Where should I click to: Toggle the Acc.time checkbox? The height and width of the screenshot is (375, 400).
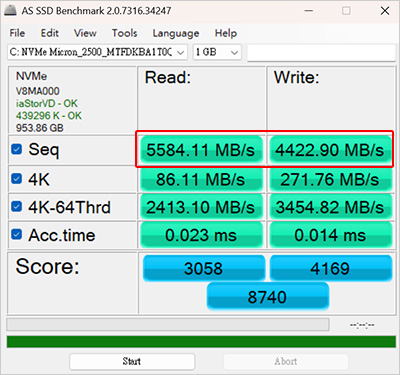coord(17,234)
